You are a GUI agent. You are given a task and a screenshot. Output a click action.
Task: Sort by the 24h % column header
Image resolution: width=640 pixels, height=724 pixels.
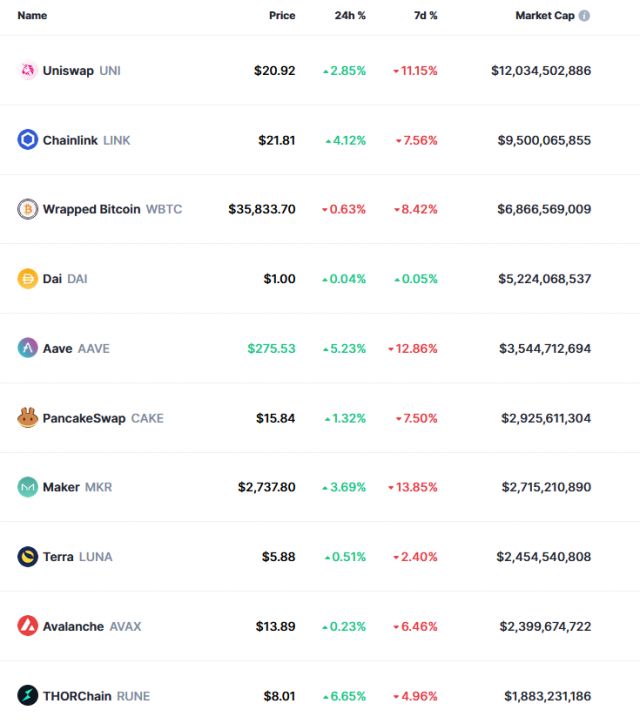click(x=350, y=16)
